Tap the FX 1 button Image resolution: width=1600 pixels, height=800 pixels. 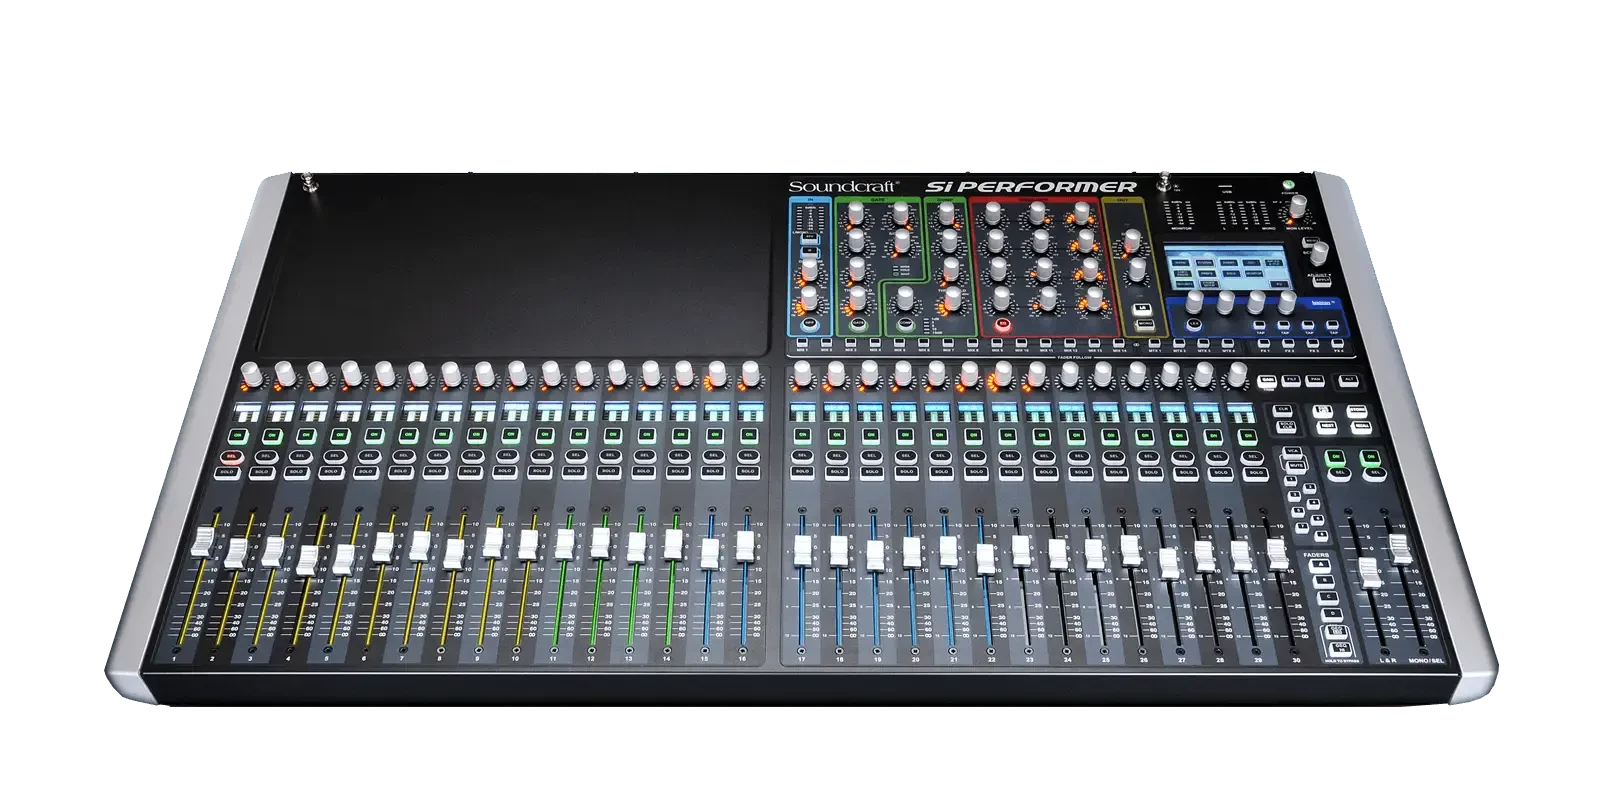pyautogui.click(x=1264, y=343)
